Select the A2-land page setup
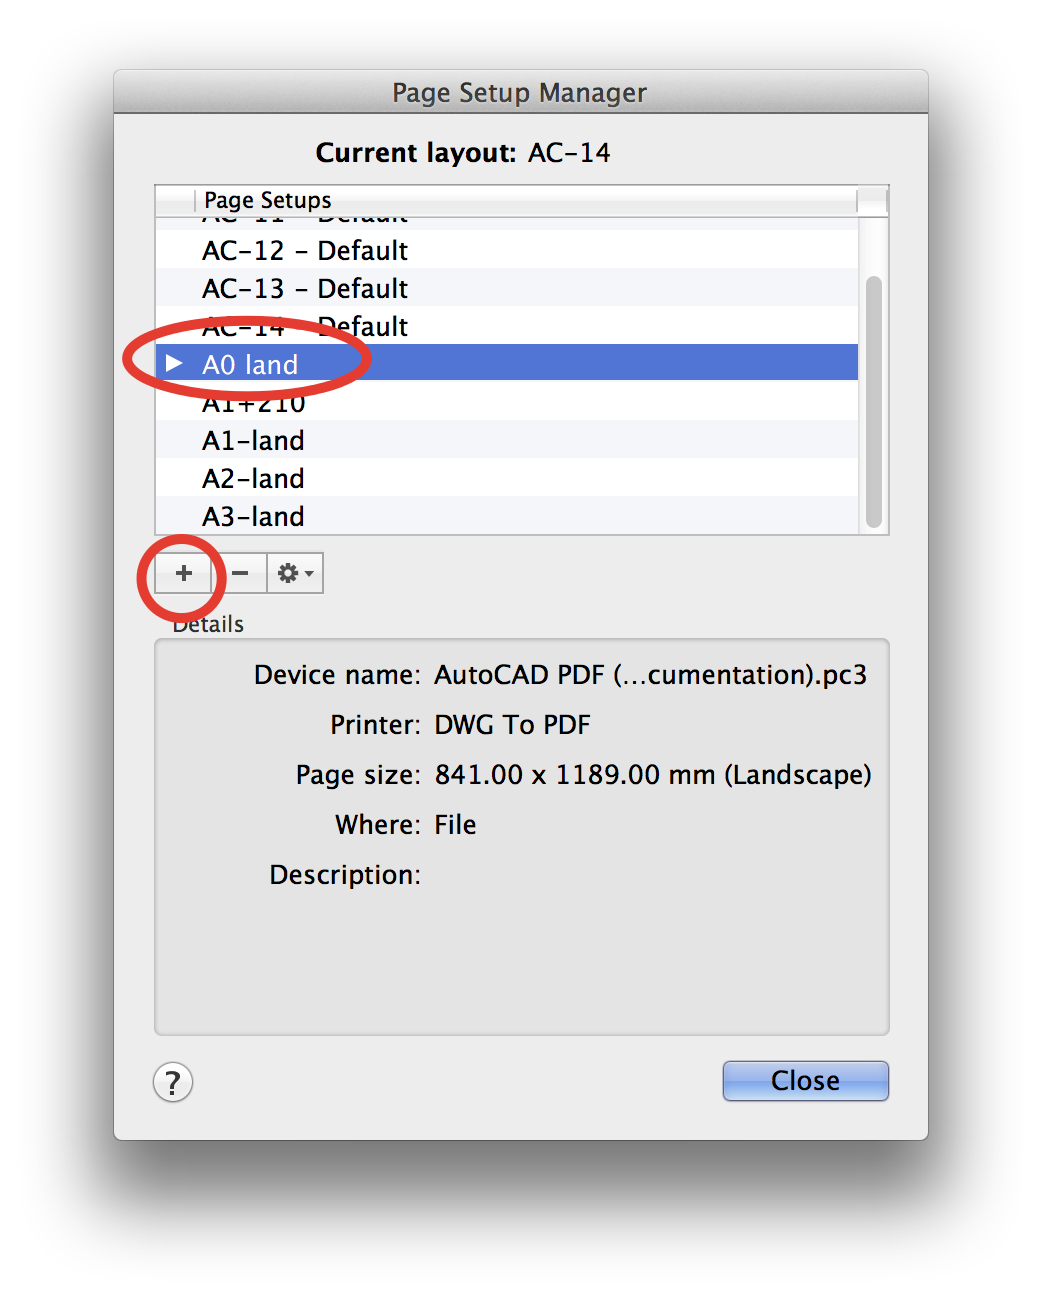 [x=253, y=478]
